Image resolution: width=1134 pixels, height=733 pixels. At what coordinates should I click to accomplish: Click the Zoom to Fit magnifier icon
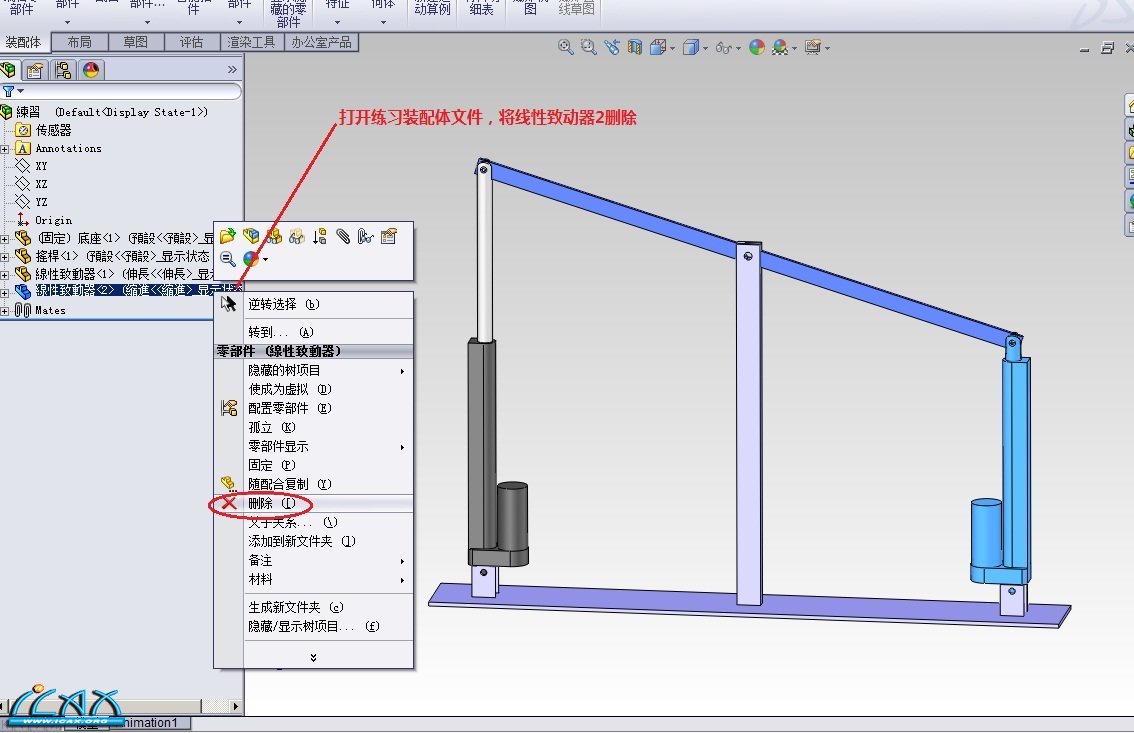pos(565,47)
